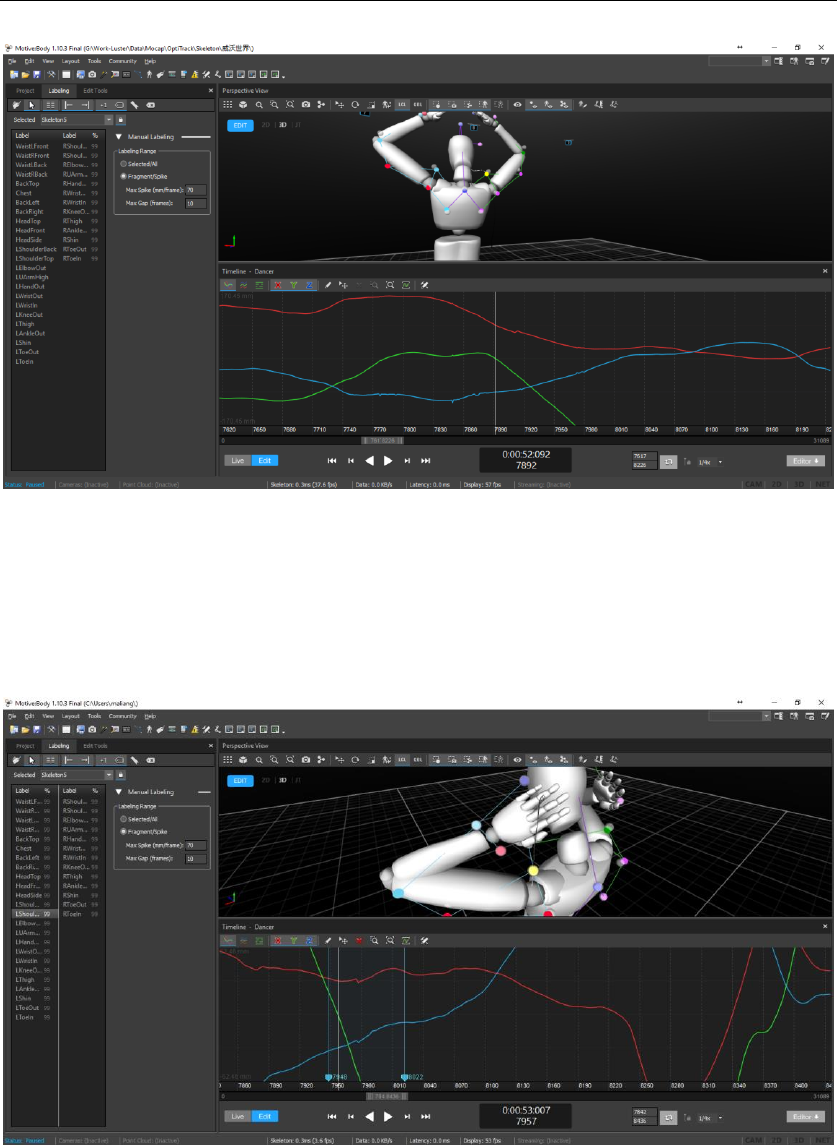Open the Tools menu in bottom window
This screenshot has width=837, height=1145.
(94, 716)
